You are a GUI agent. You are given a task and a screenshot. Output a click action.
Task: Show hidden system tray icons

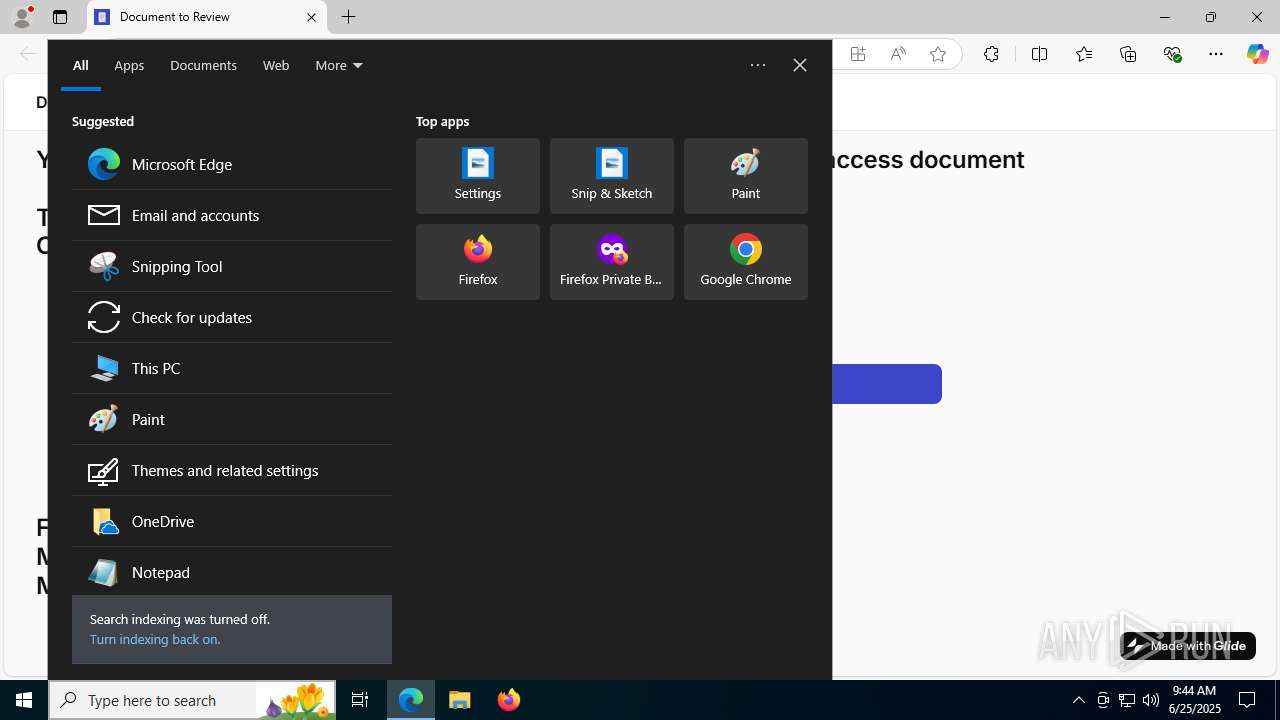coord(1078,700)
